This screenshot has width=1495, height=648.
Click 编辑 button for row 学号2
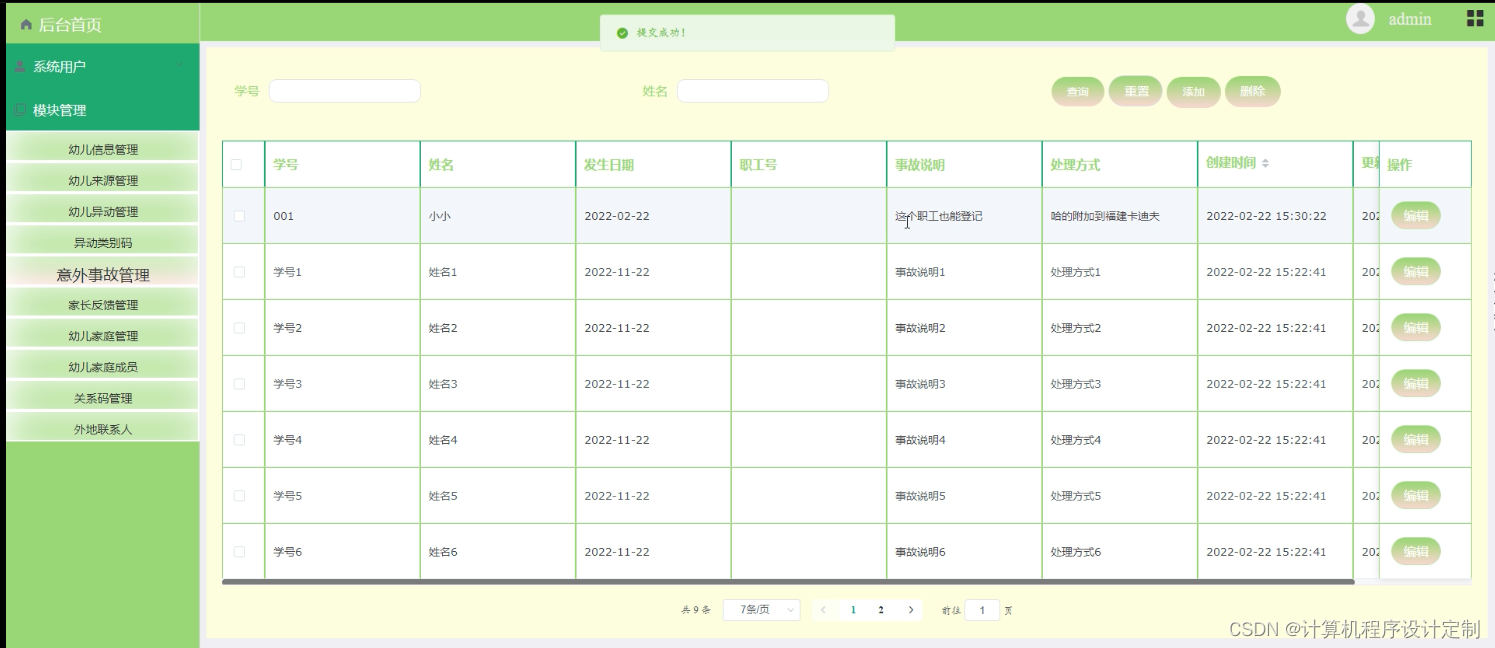[x=1415, y=328]
